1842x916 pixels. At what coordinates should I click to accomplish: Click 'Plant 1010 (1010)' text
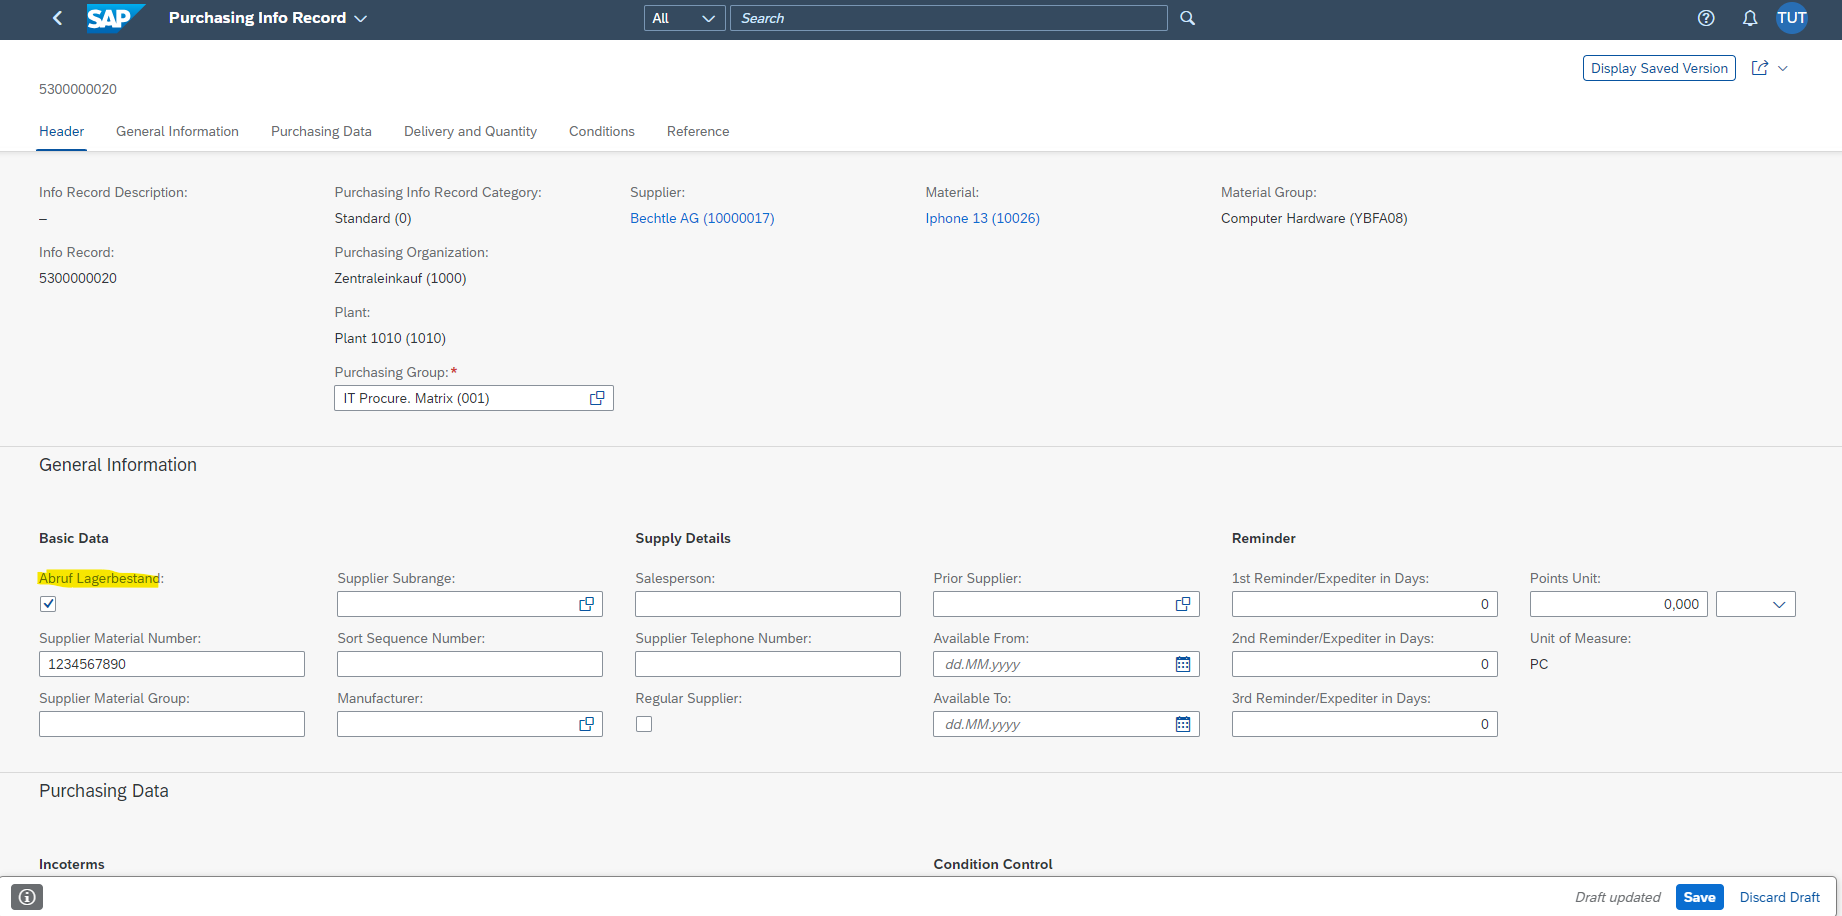[x=390, y=338]
